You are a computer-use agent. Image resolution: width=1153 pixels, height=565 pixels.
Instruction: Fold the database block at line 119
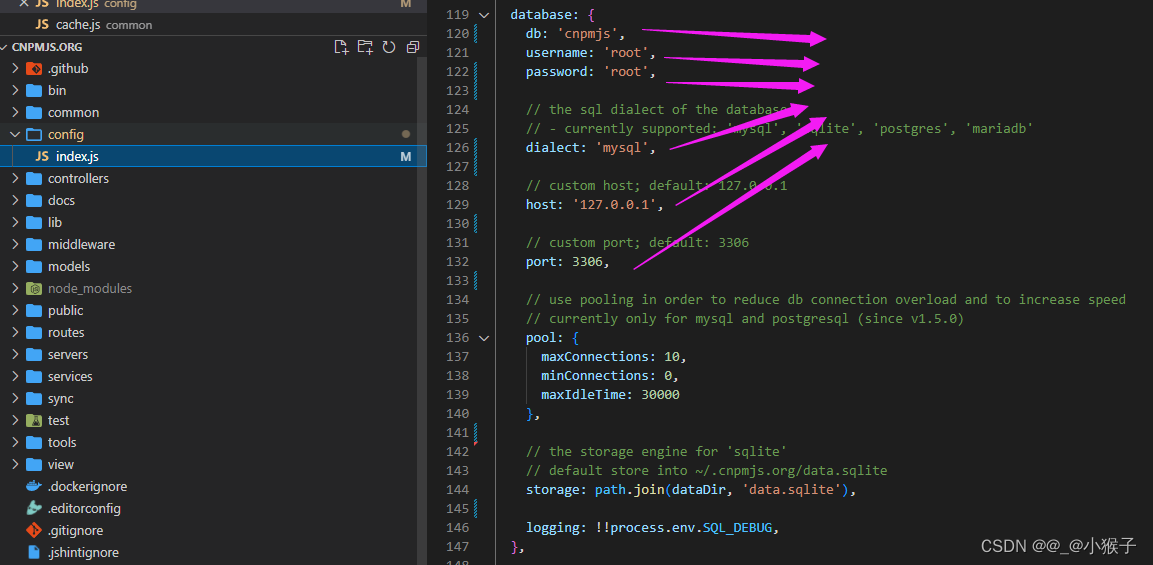point(484,14)
